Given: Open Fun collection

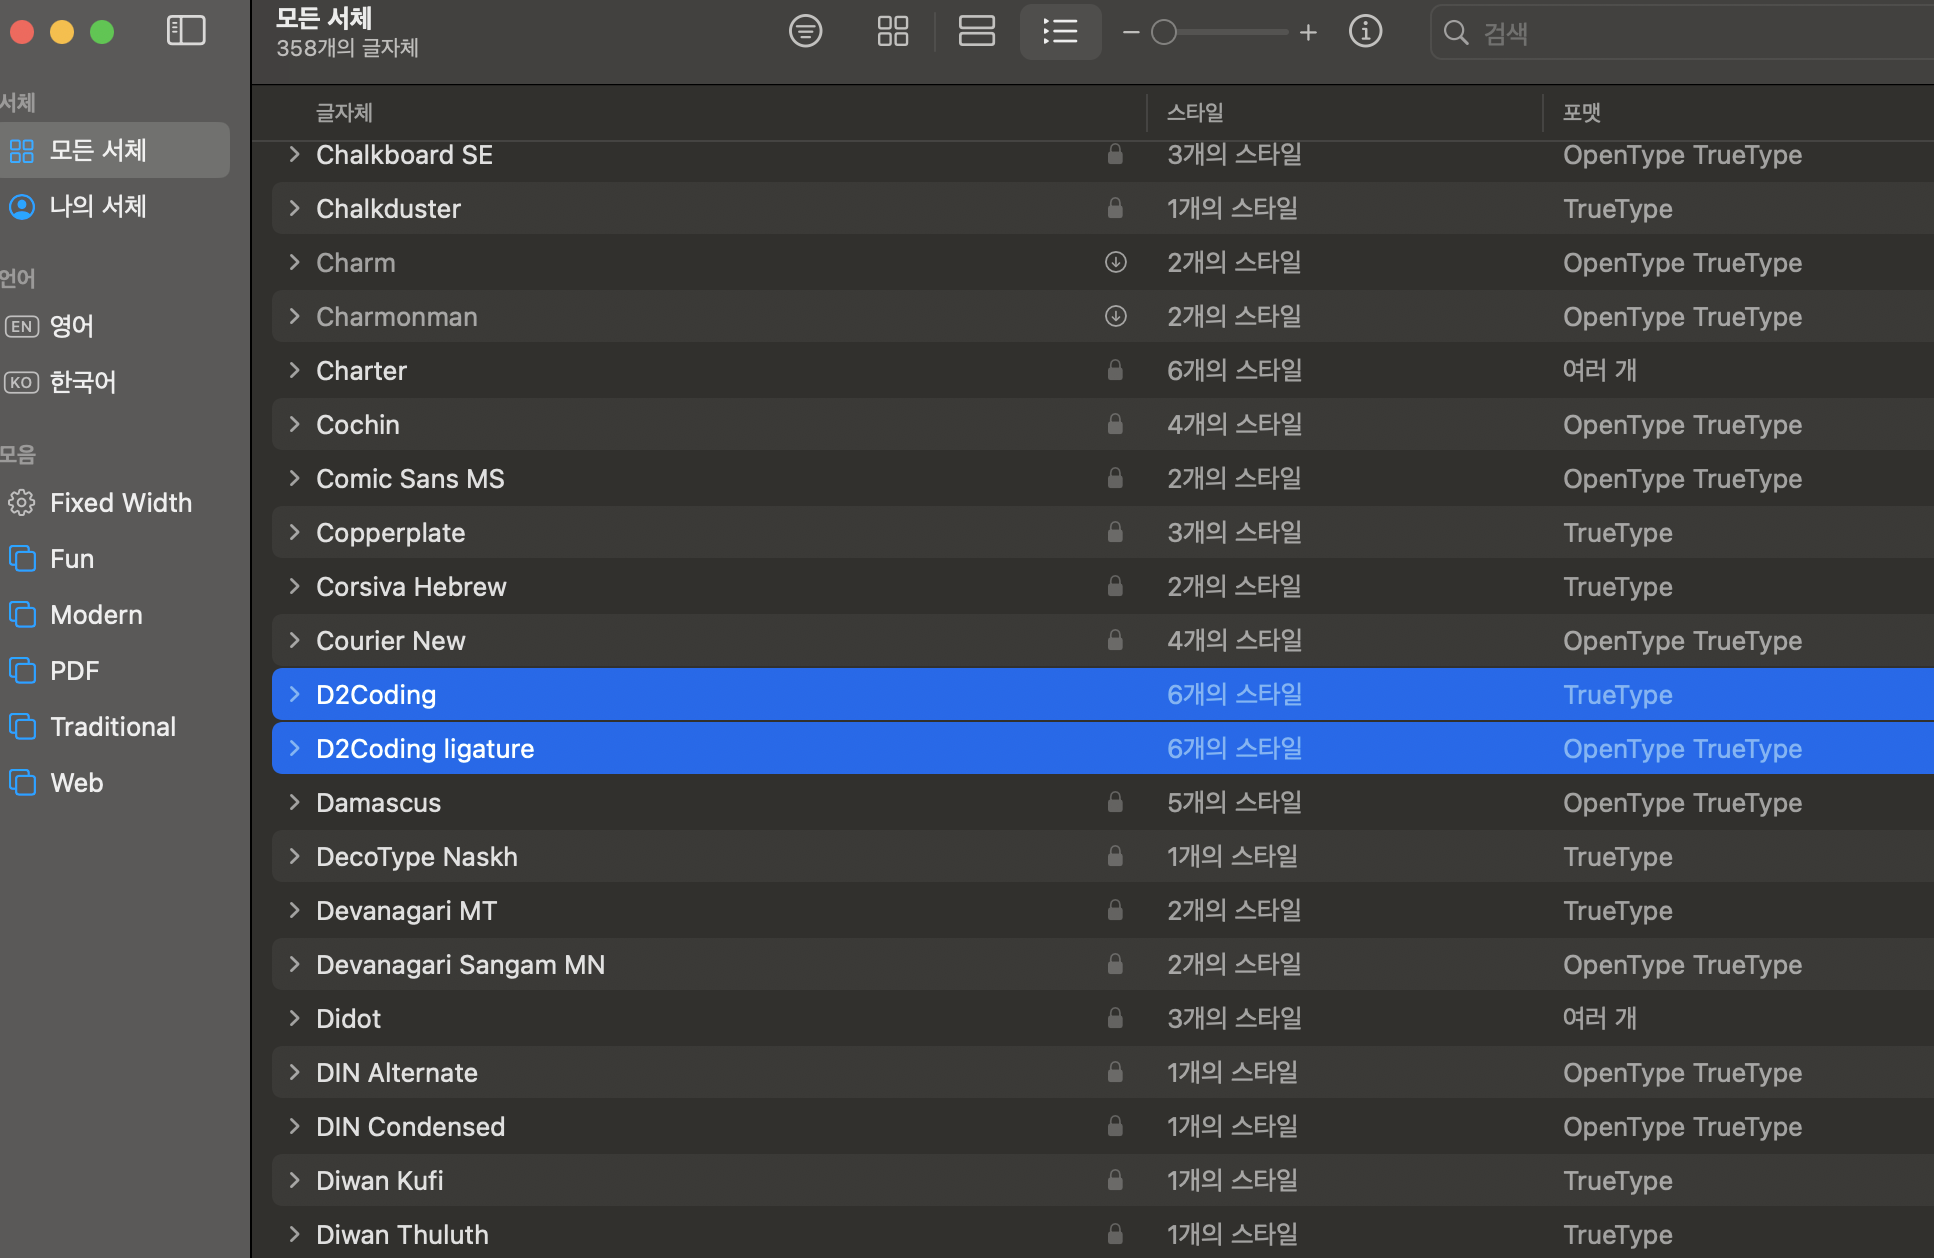Looking at the screenshot, I should 114,558.
